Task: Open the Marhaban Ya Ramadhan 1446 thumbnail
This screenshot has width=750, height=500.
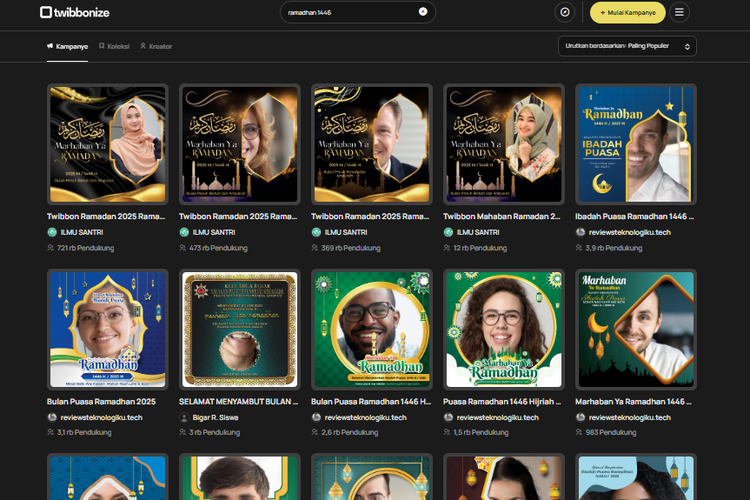Action: (x=636, y=329)
